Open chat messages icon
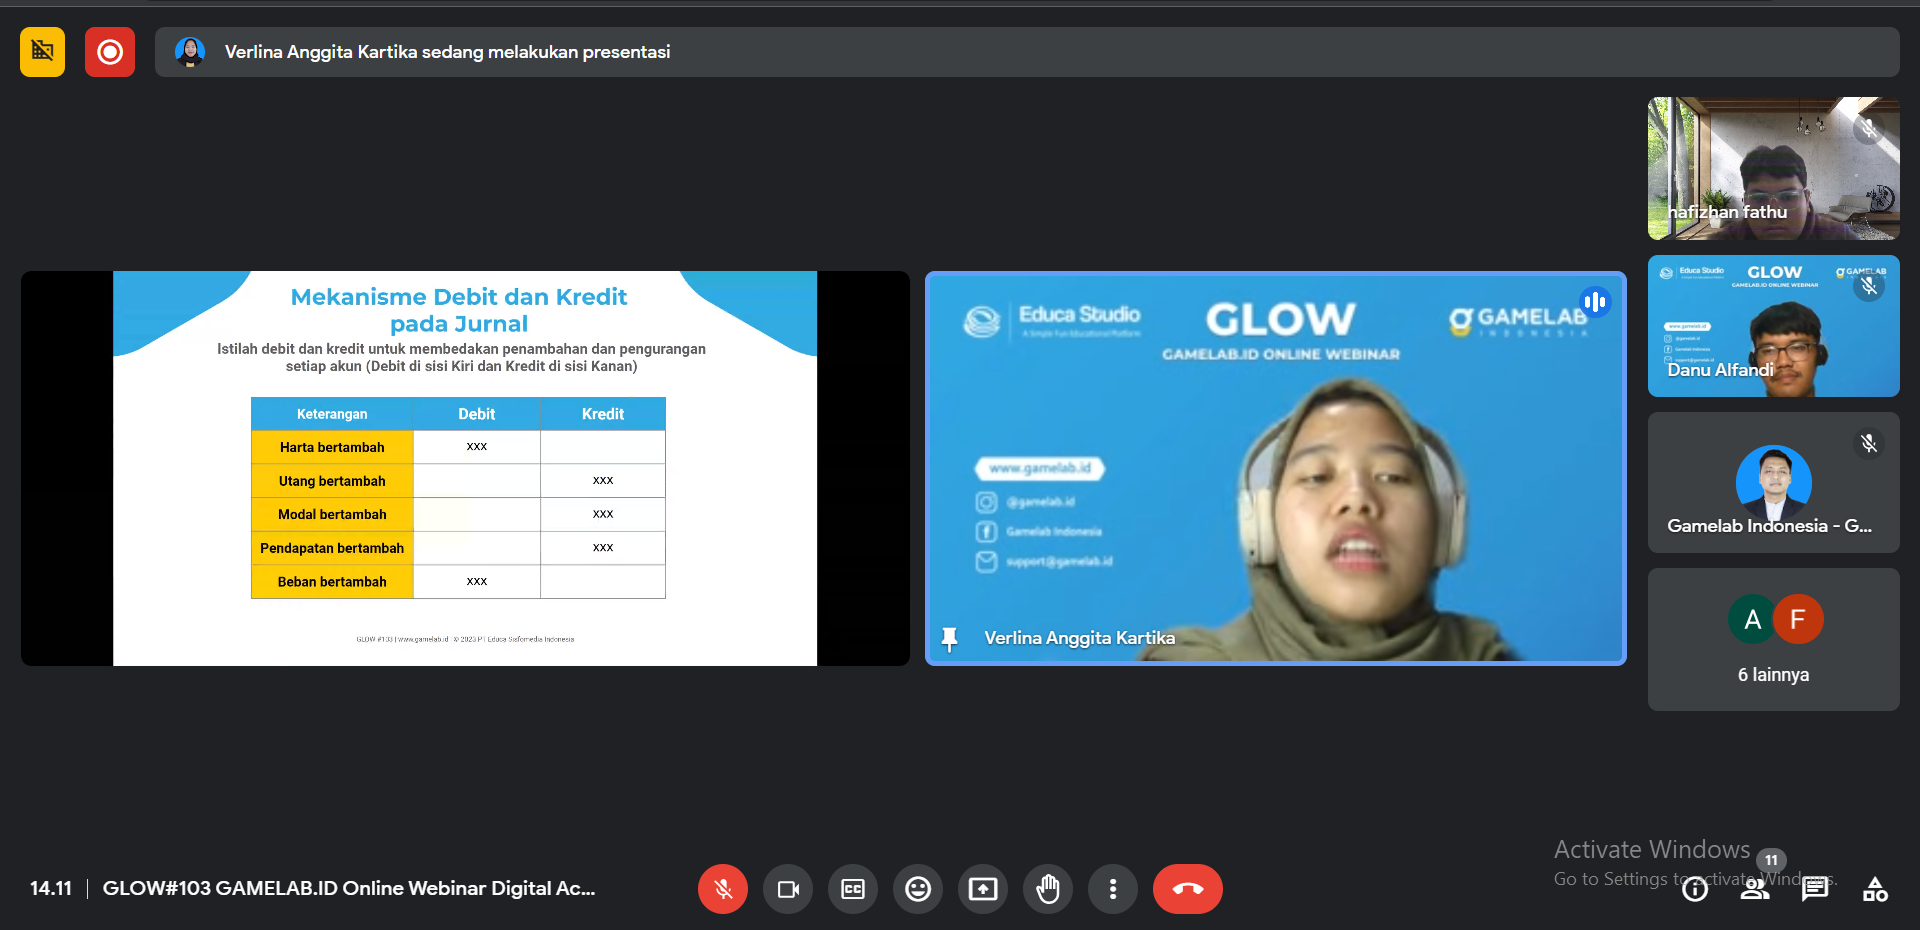 pyautogui.click(x=1815, y=889)
